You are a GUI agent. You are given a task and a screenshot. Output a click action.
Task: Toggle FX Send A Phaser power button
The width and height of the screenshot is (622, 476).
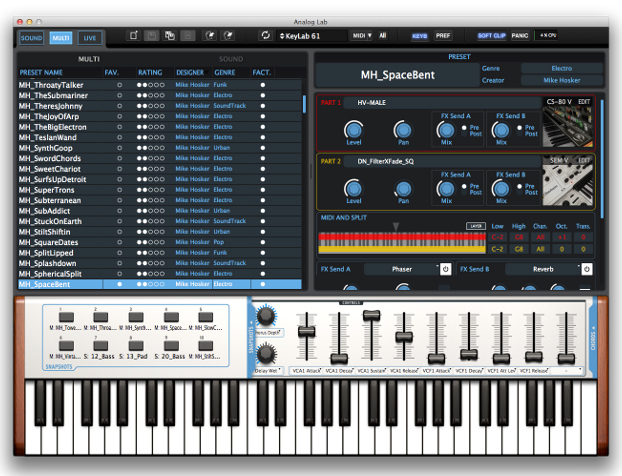point(446,269)
